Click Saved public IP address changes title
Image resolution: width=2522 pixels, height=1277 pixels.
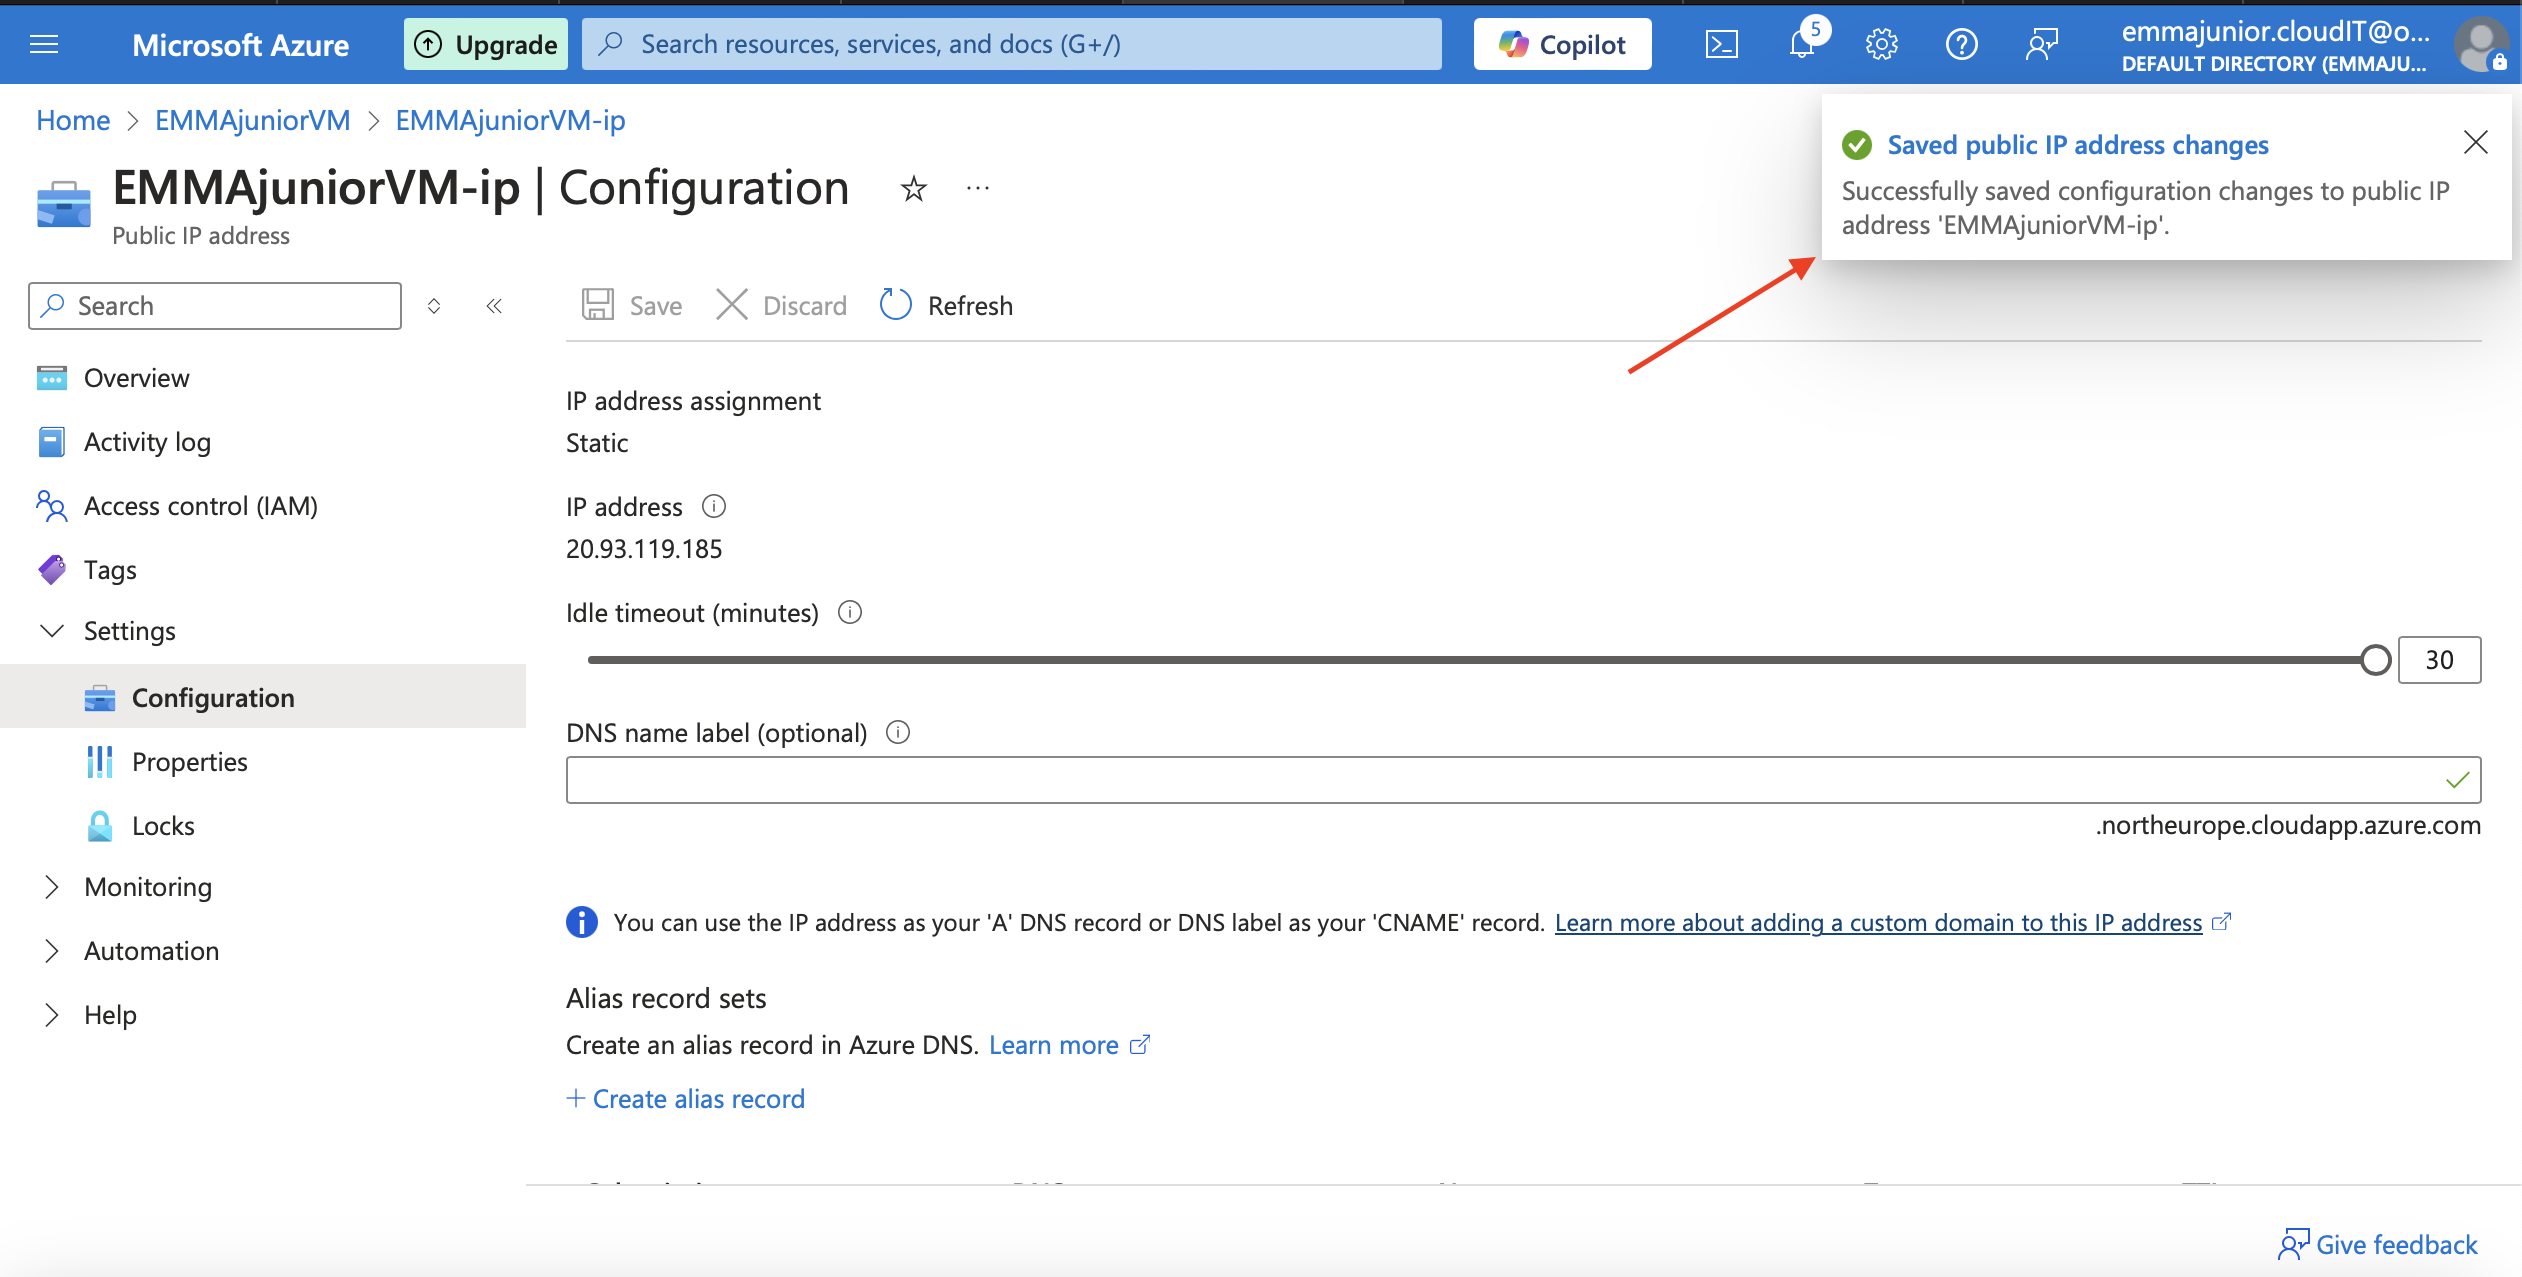(x=2077, y=145)
